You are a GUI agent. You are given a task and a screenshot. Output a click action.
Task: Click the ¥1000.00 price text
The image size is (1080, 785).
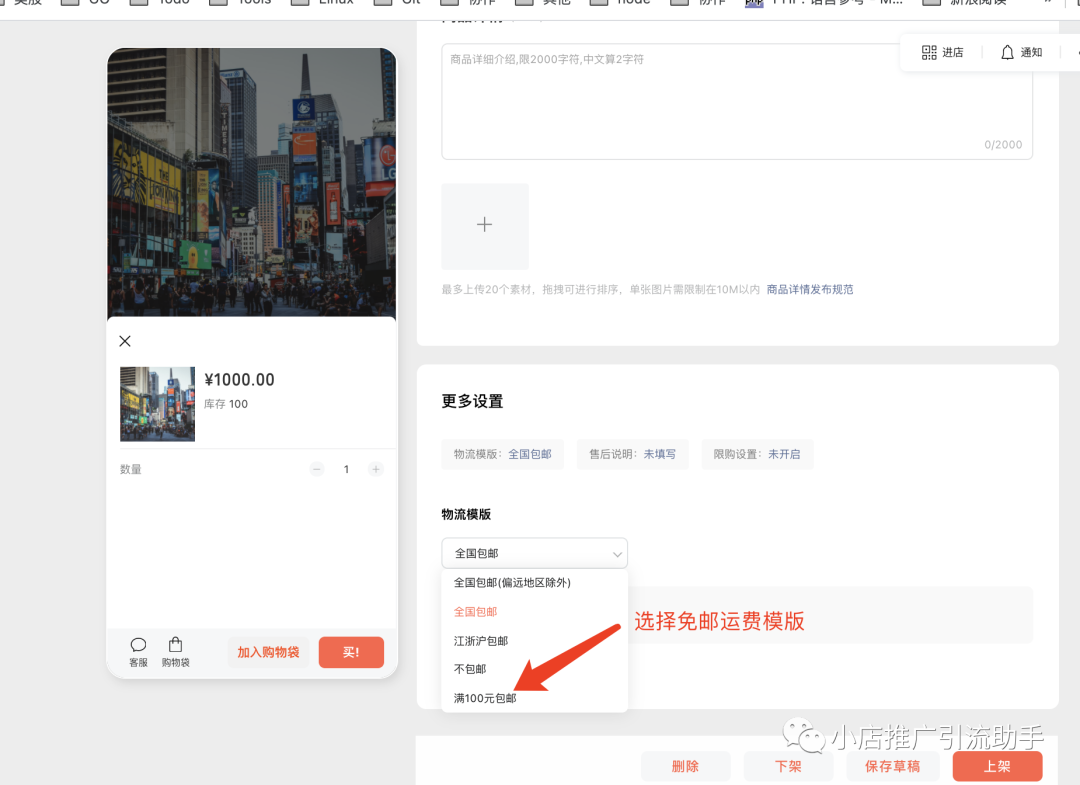point(239,379)
